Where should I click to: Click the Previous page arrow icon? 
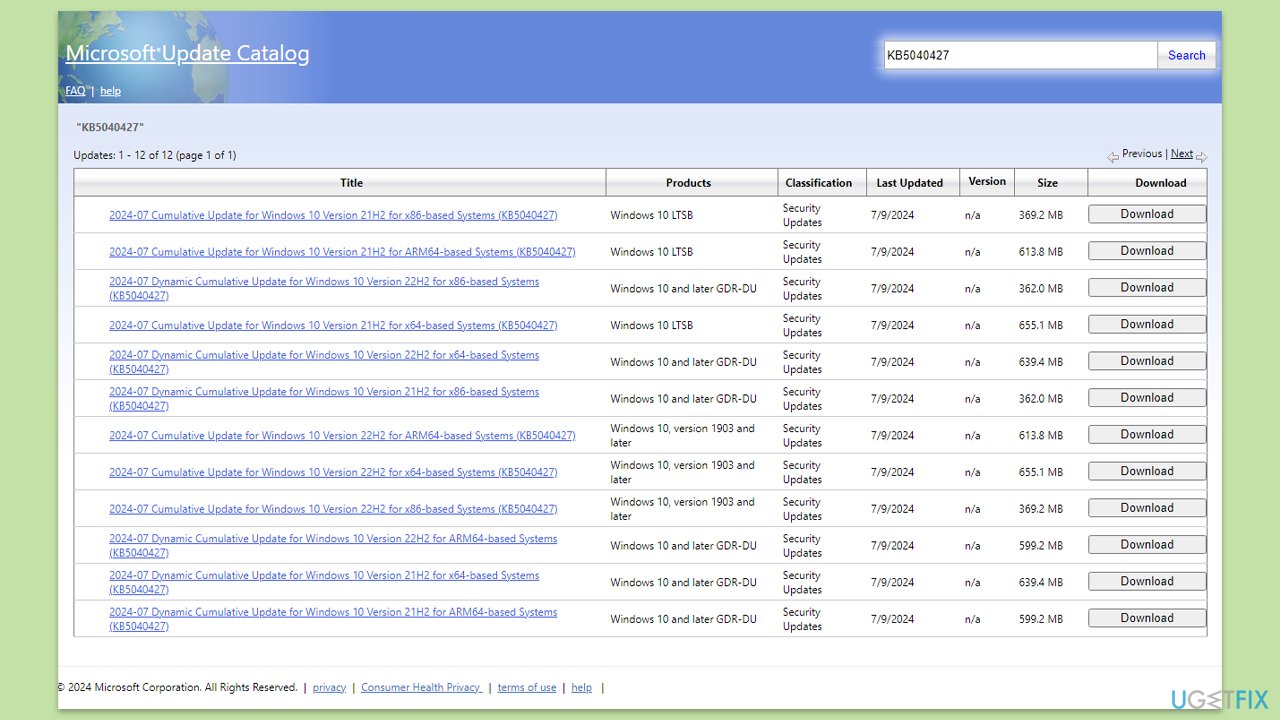(1113, 157)
